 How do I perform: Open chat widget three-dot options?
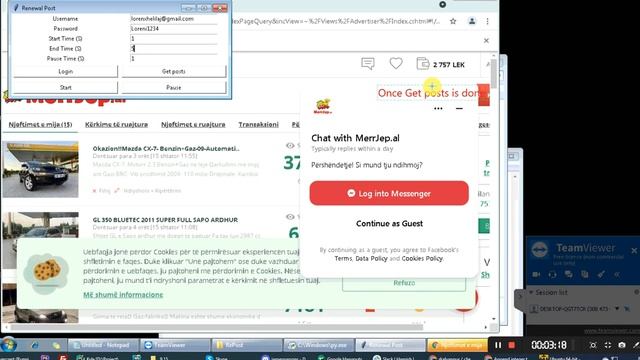click(438, 109)
